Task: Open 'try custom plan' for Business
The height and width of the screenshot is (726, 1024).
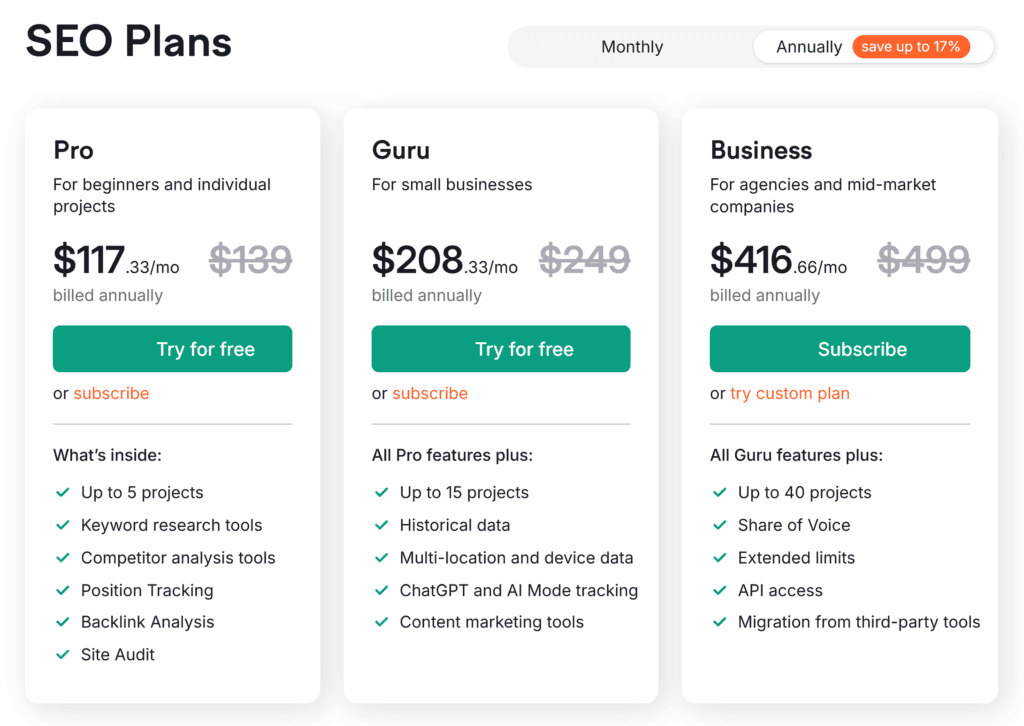Action: (789, 393)
